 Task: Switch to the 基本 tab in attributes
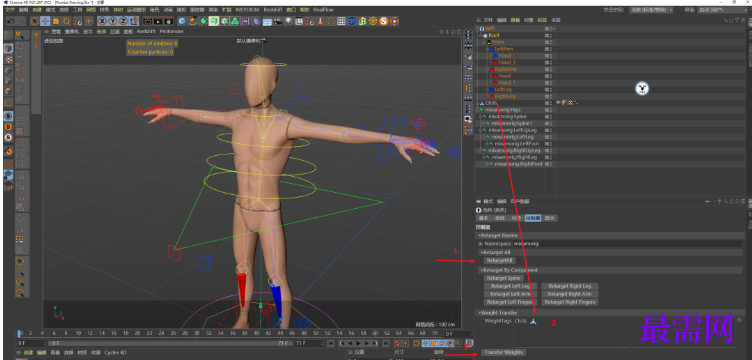(x=483, y=218)
